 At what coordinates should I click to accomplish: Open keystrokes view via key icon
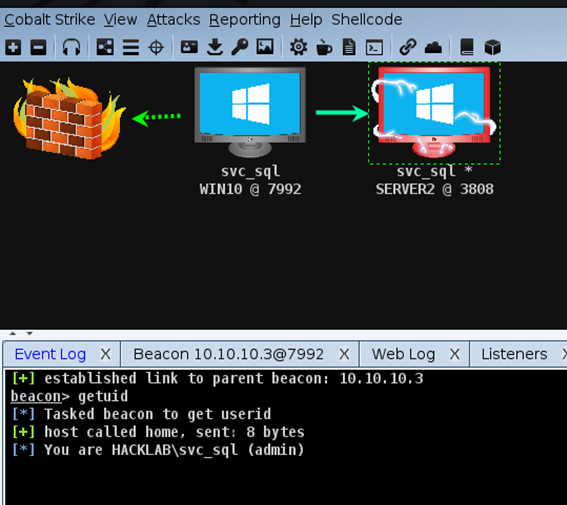coord(239,47)
